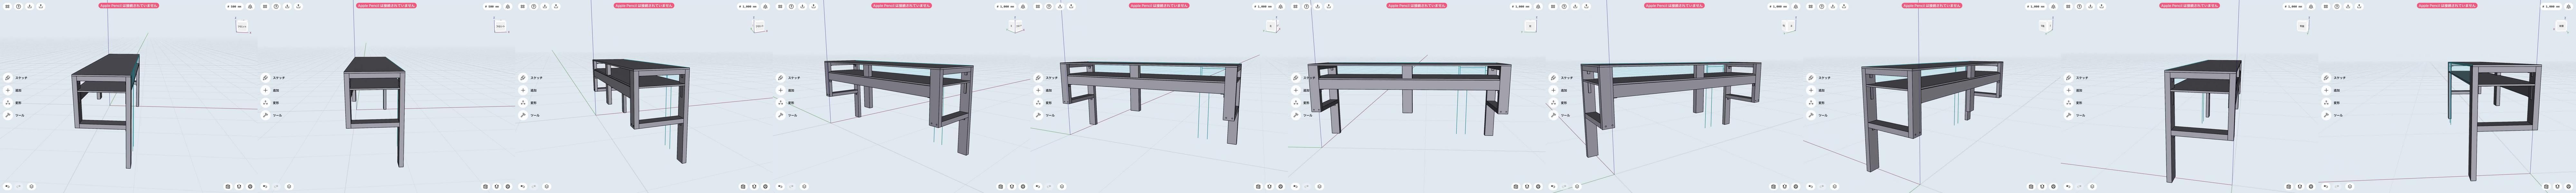Open the hamburger menu in the second panel
Viewport: 2576px width, 193px height.
point(265,6)
